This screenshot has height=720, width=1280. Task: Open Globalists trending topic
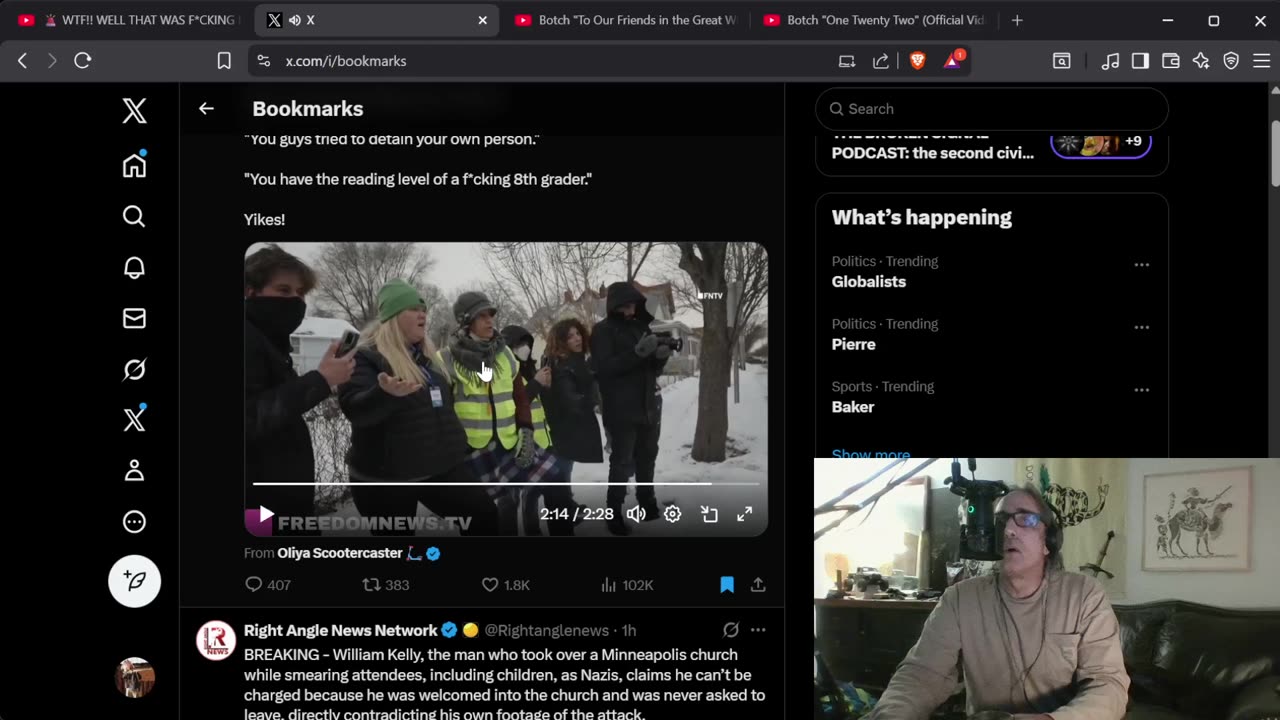pos(869,282)
